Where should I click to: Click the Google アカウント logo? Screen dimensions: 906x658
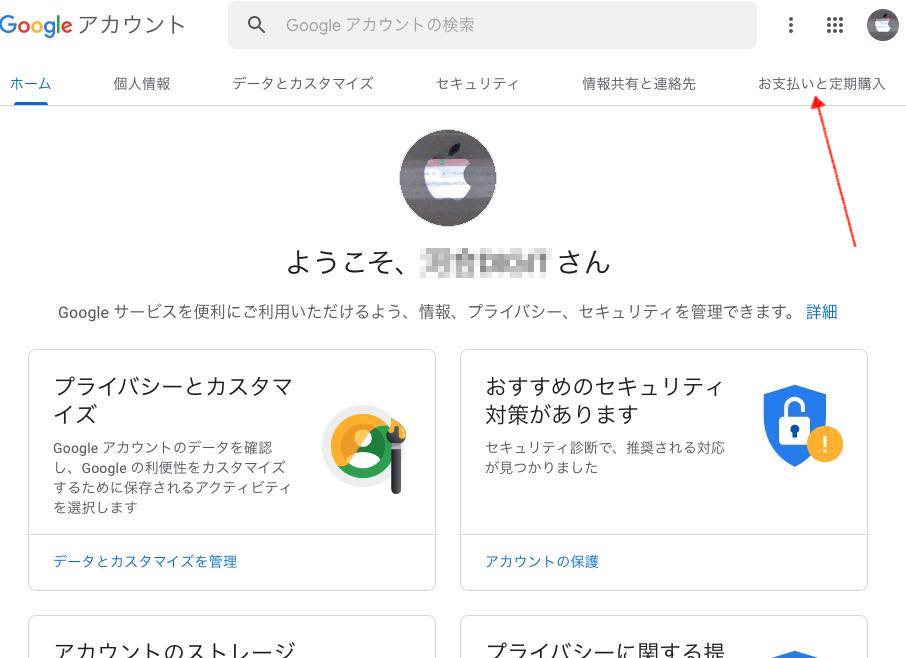point(92,25)
